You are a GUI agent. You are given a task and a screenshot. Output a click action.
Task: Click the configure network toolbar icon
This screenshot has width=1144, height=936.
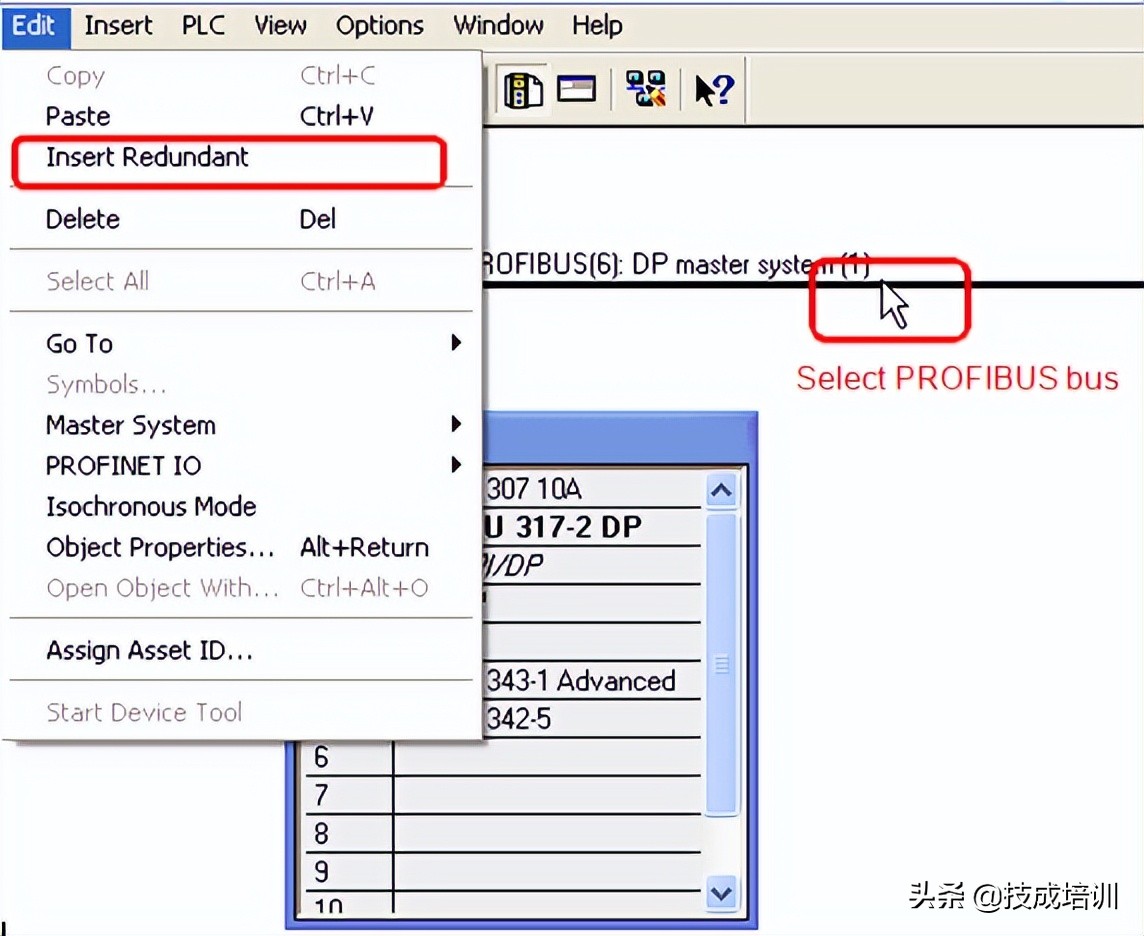coord(646,89)
